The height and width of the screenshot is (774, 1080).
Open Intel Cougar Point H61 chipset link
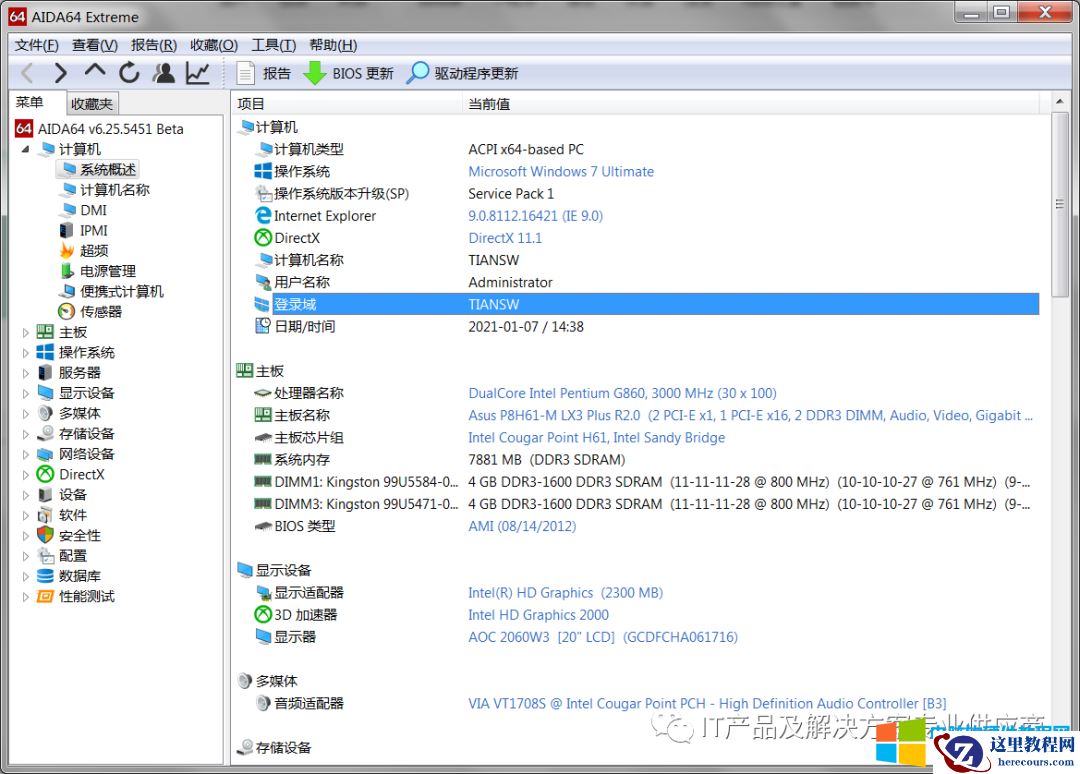[x=596, y=437]
